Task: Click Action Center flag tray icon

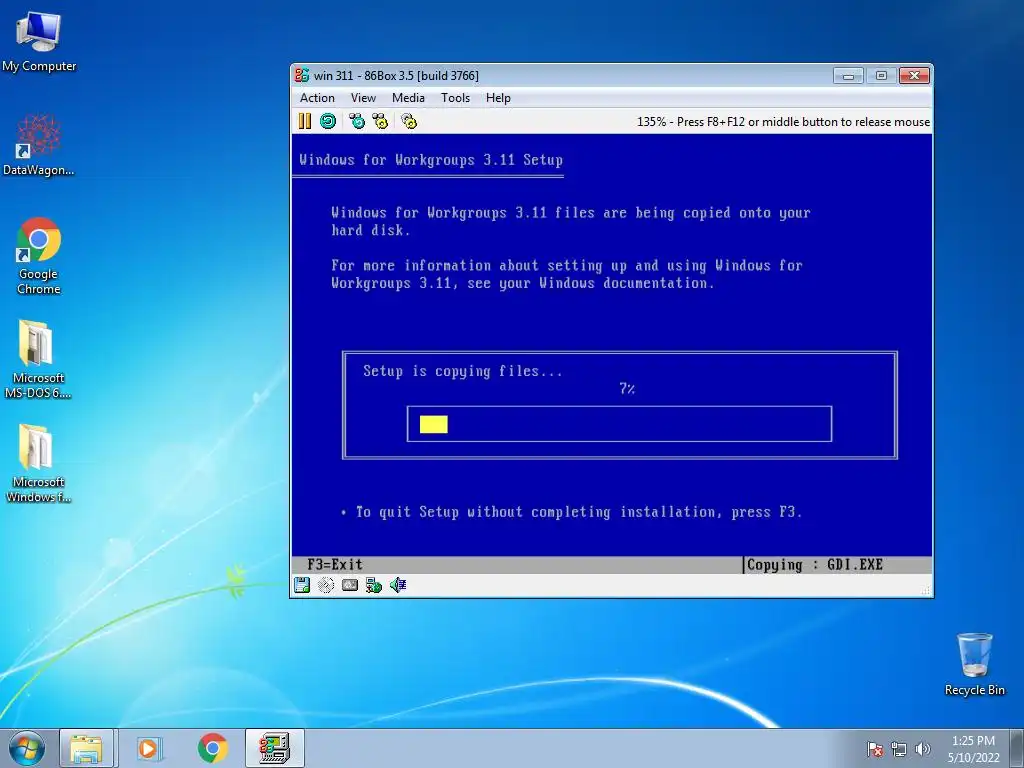Action: tap(875, 749)
